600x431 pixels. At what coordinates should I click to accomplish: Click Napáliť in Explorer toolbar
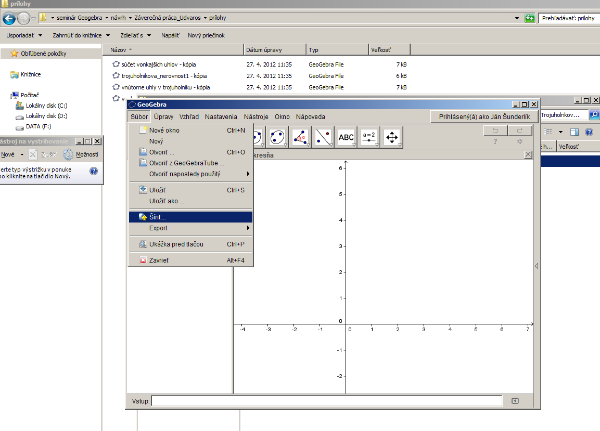point(170,35)
